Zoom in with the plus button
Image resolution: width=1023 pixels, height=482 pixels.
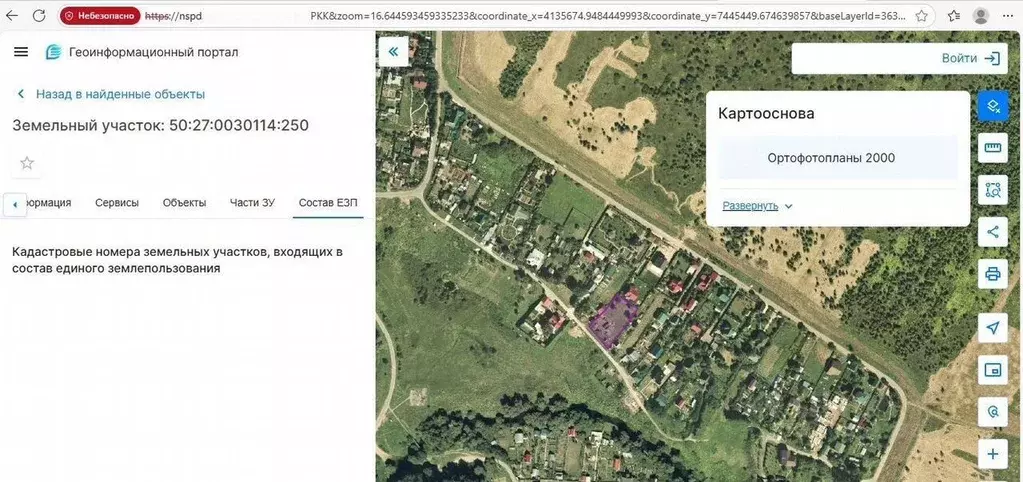[x=992, y=454]
